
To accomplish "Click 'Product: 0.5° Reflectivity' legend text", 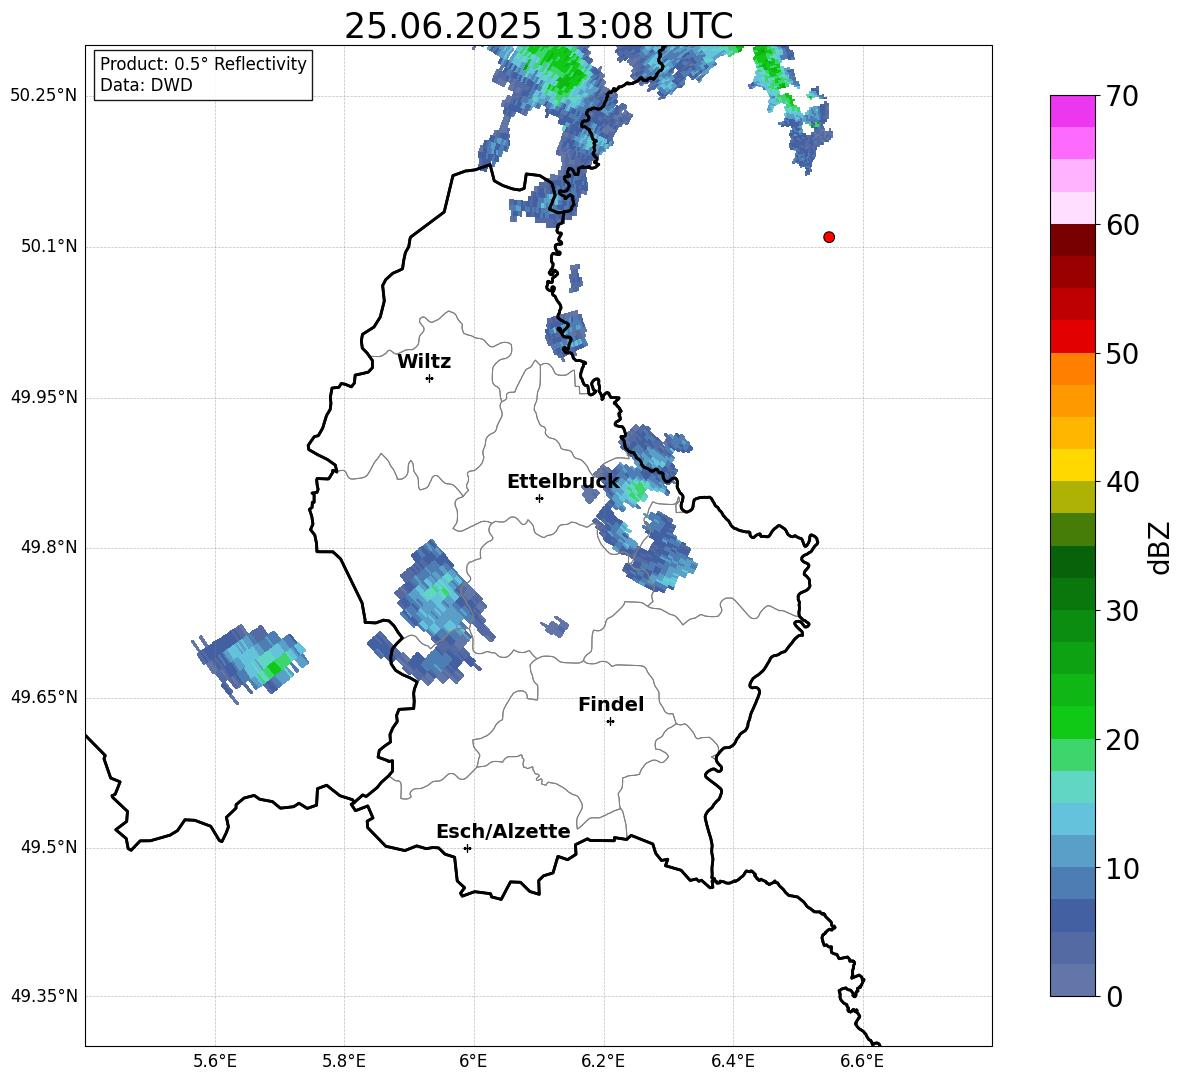I will coord(203,64).
